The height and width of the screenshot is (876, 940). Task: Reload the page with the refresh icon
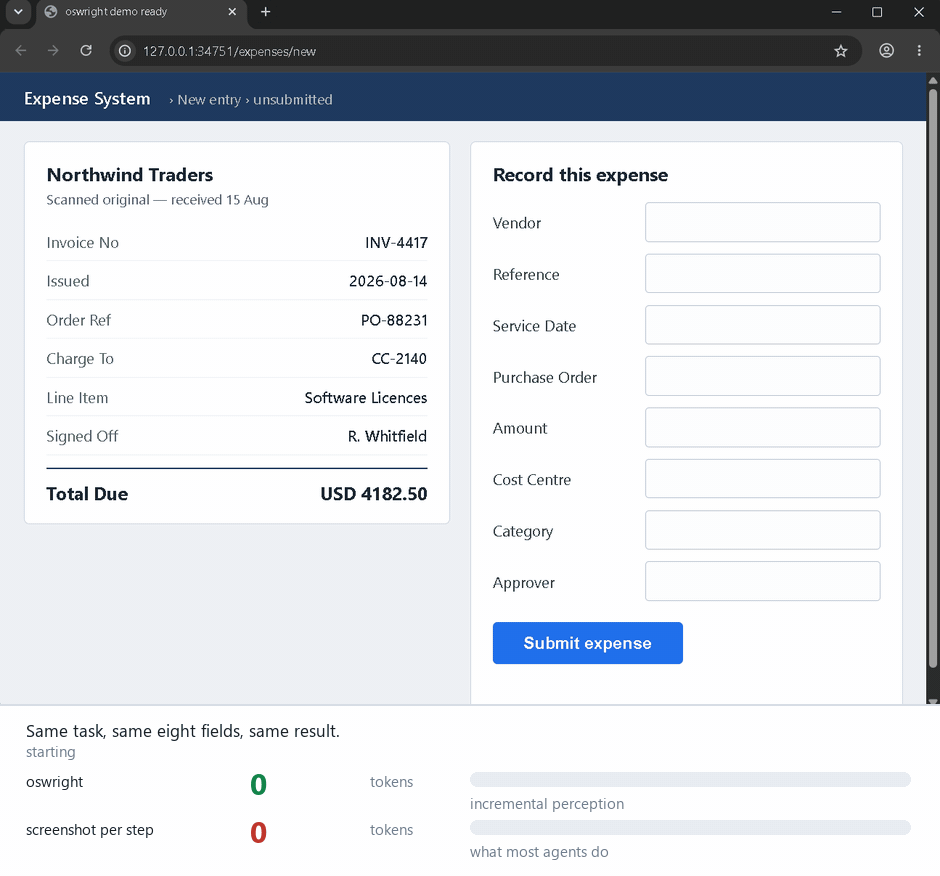[x=86, y=51]
